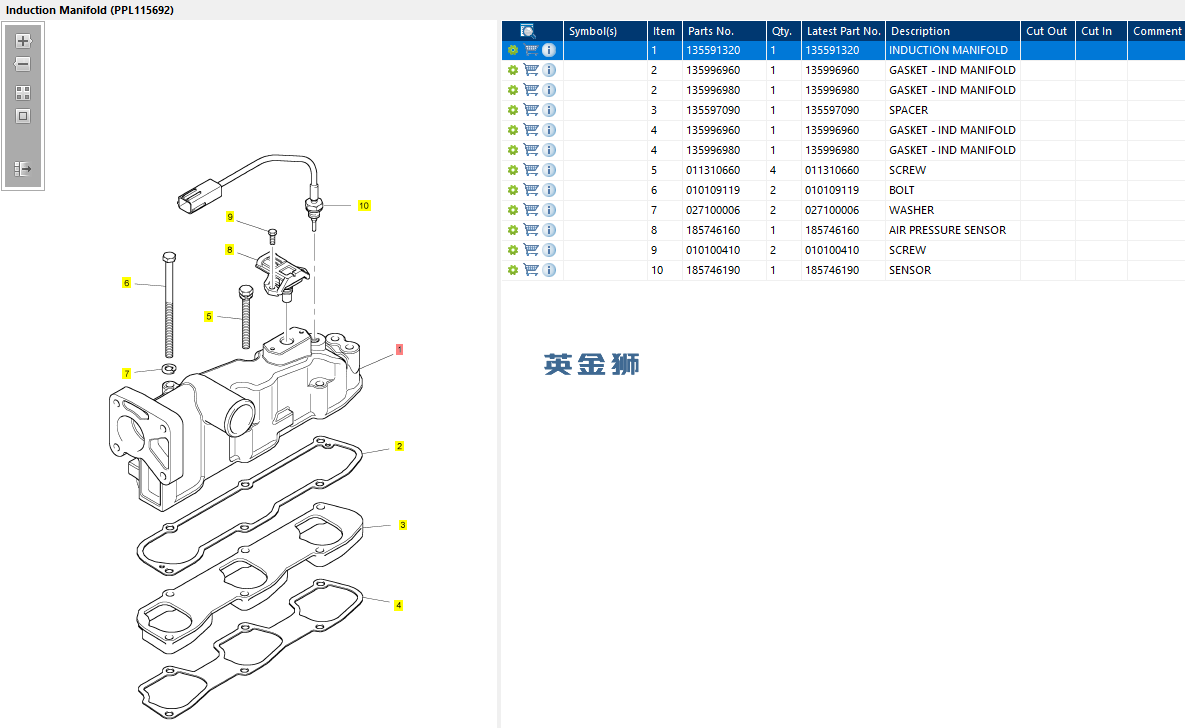Click the search icon in table header
Viewport: 1185px width, 728px height.
point(528,31)
